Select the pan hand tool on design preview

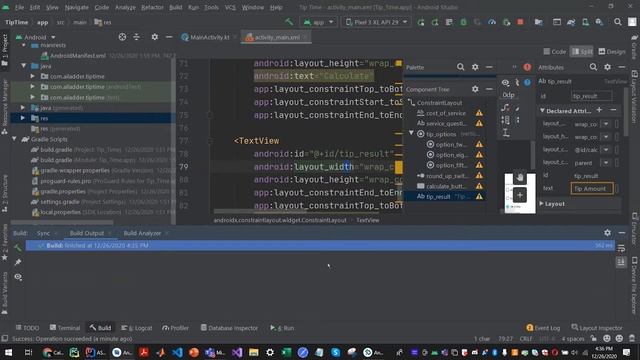click(x=519, y=178)
